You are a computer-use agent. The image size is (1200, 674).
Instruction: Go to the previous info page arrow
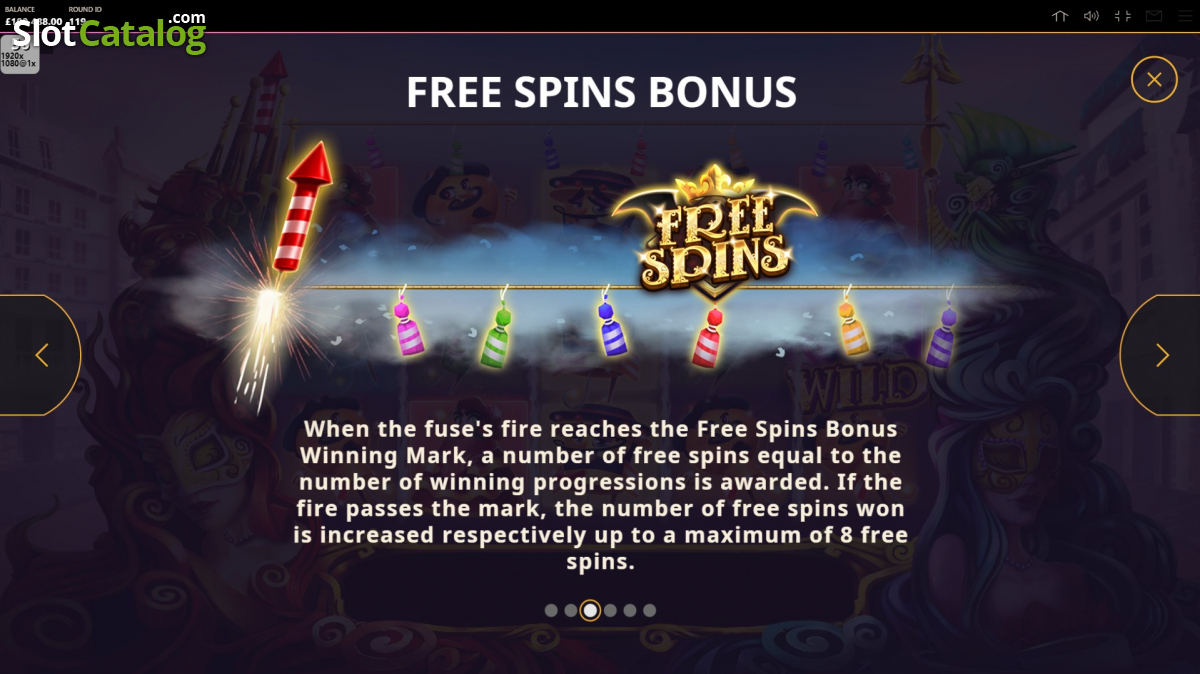[41, 355]
